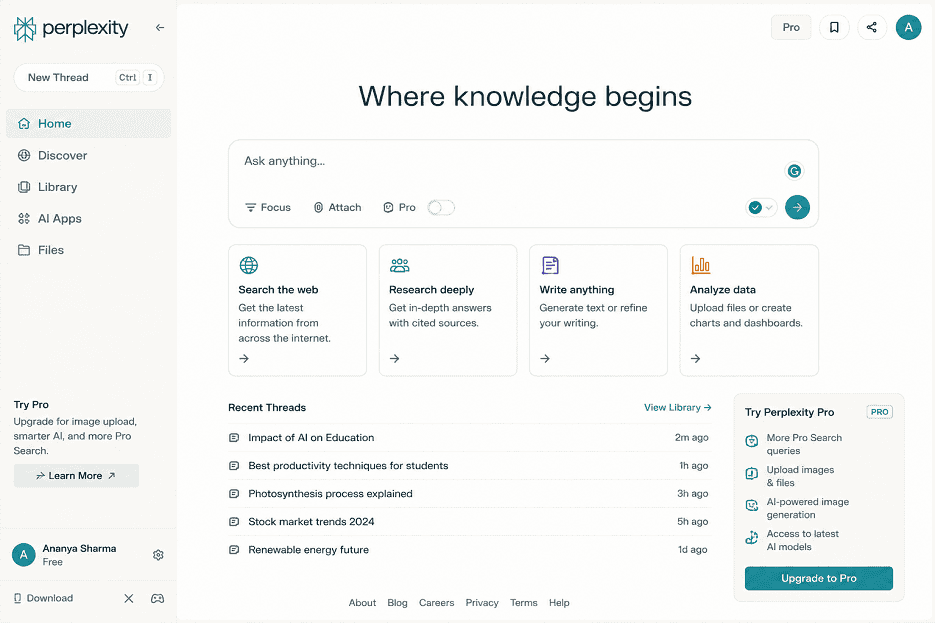The image size is (935, 623).
Task: Click the Learn More button under Try Pro
Action: pyautogui.click(x=76, y=476)
